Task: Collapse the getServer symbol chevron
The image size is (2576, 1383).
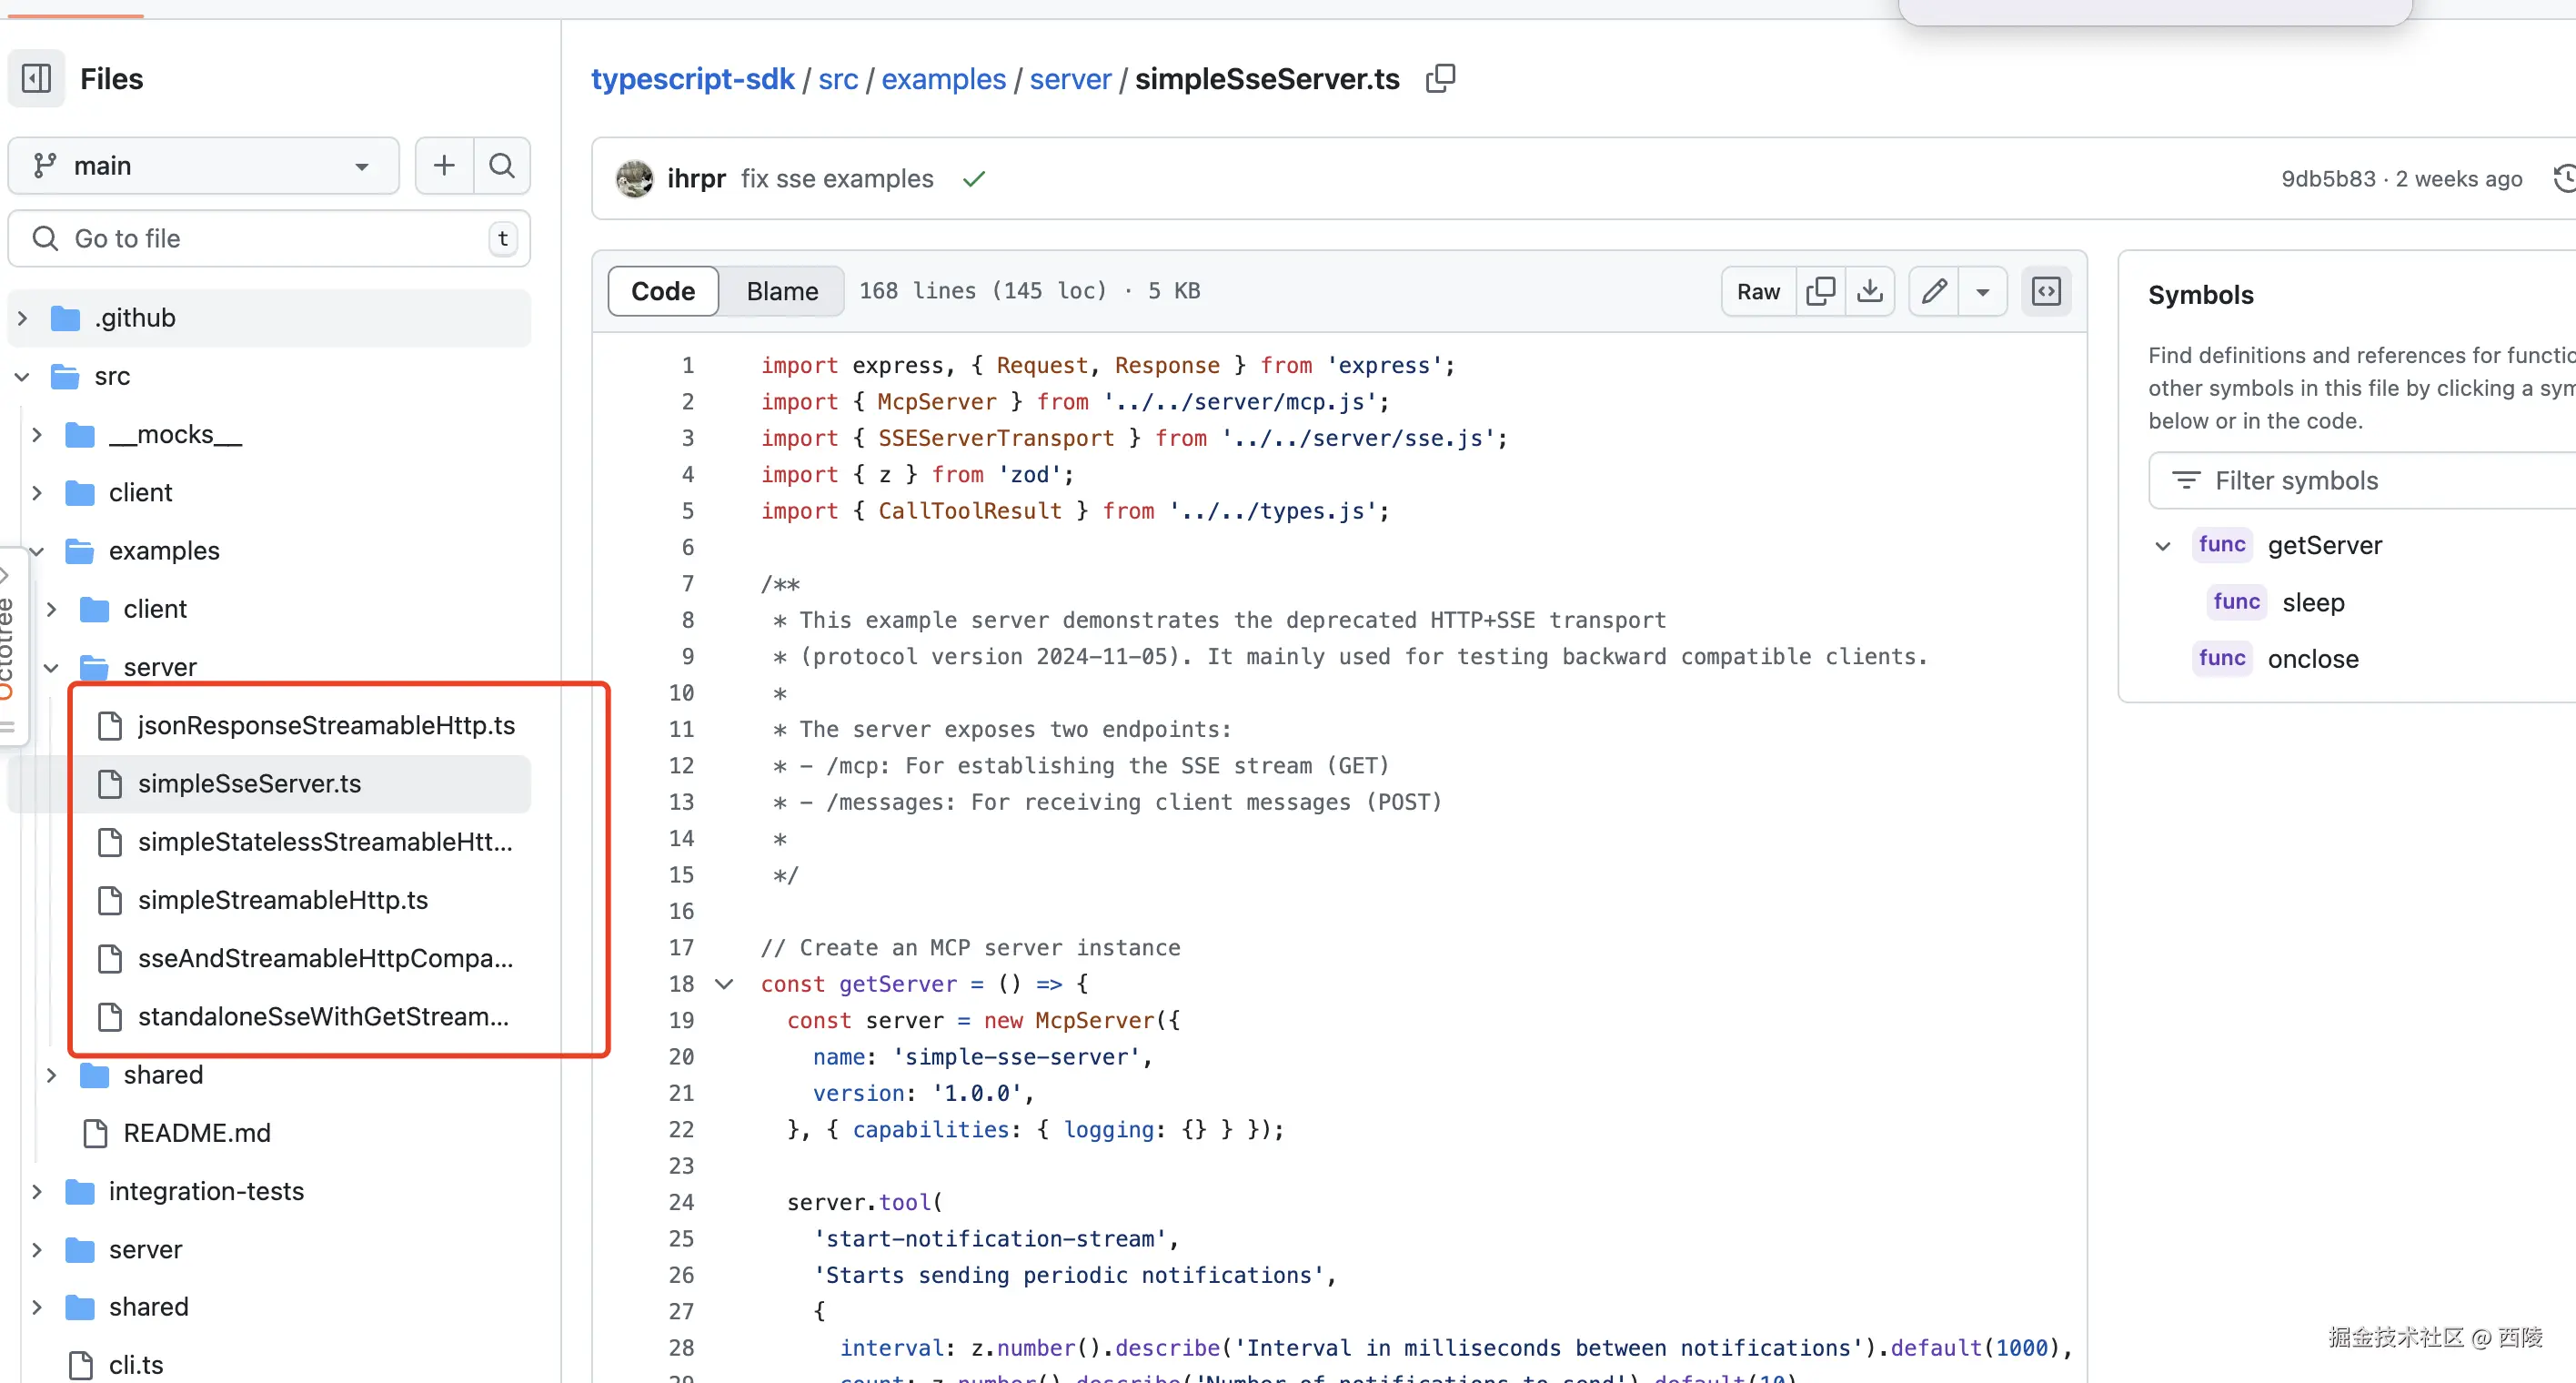Action: [x=2162, y=546]
